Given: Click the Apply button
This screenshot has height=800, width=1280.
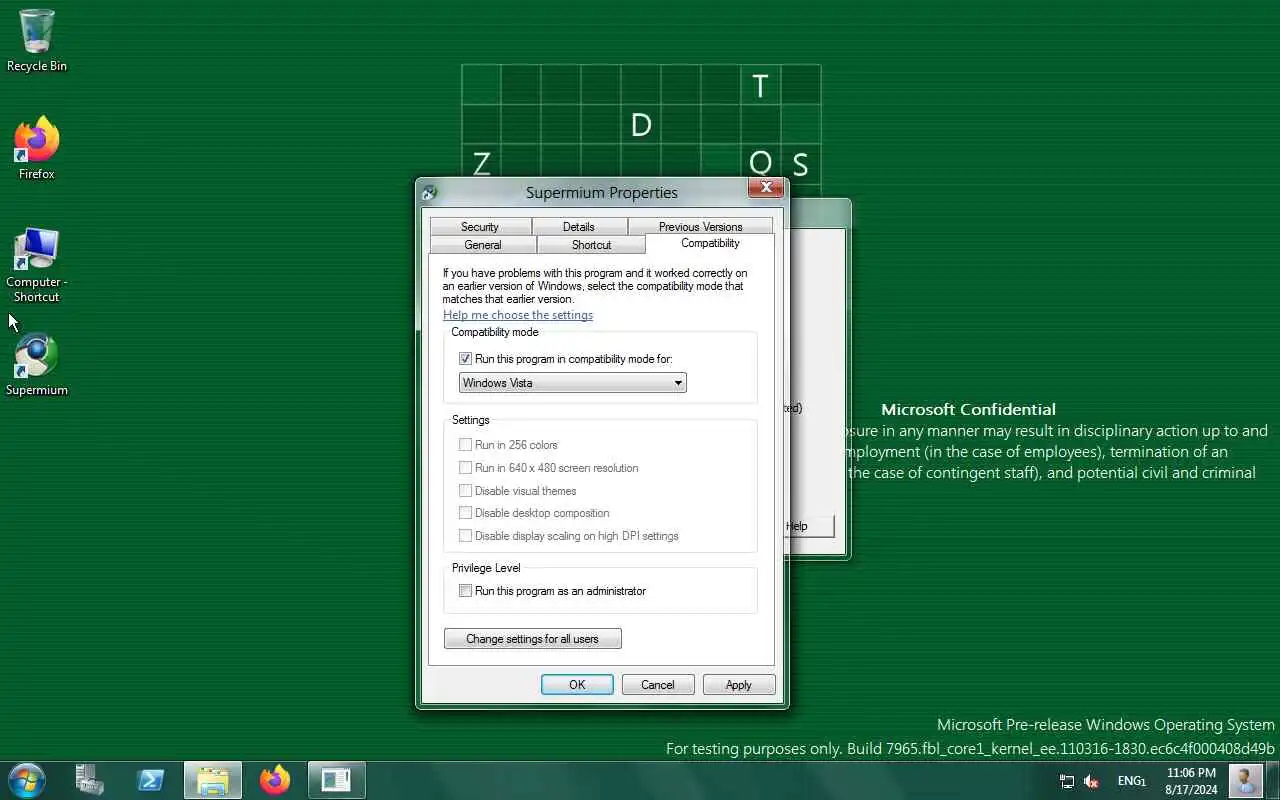Looking at the screenshot, I should (739, 685).
